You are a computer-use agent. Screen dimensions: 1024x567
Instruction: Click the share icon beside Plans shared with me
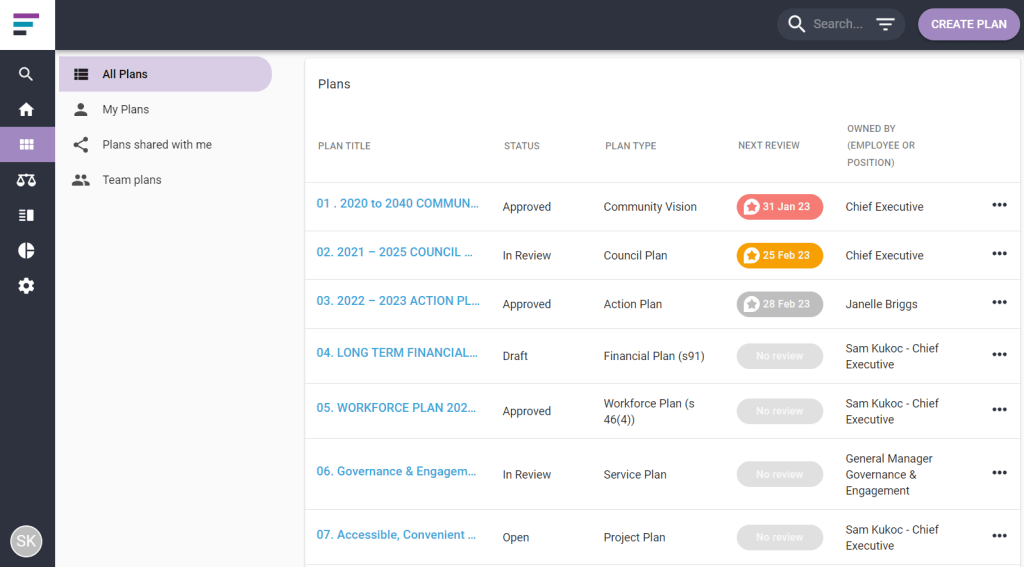coord(81,144)
